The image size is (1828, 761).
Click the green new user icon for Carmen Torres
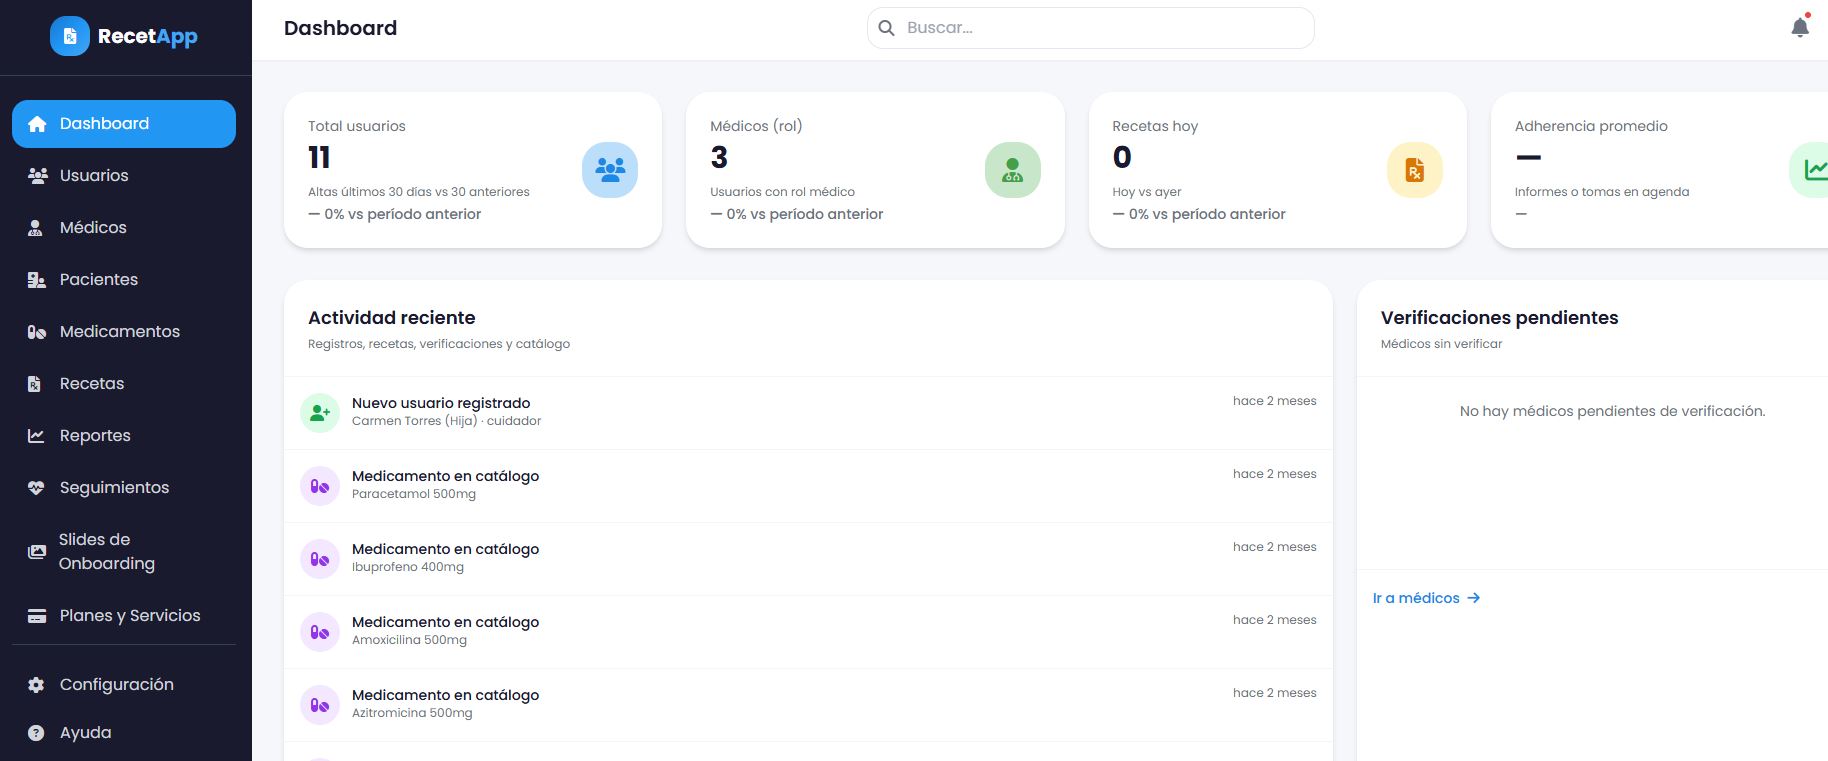coord(320,413)
